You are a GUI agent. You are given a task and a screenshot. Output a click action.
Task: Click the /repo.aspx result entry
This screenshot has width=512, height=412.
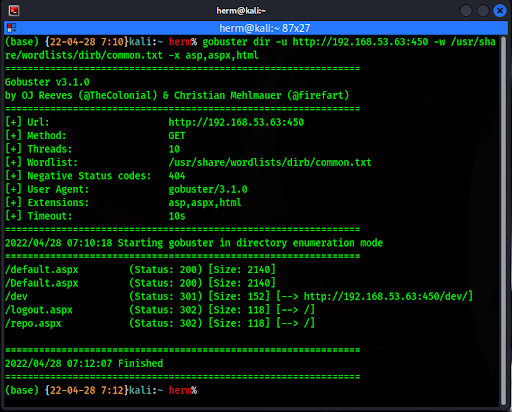pyautogui.click(x=33, y=323)
